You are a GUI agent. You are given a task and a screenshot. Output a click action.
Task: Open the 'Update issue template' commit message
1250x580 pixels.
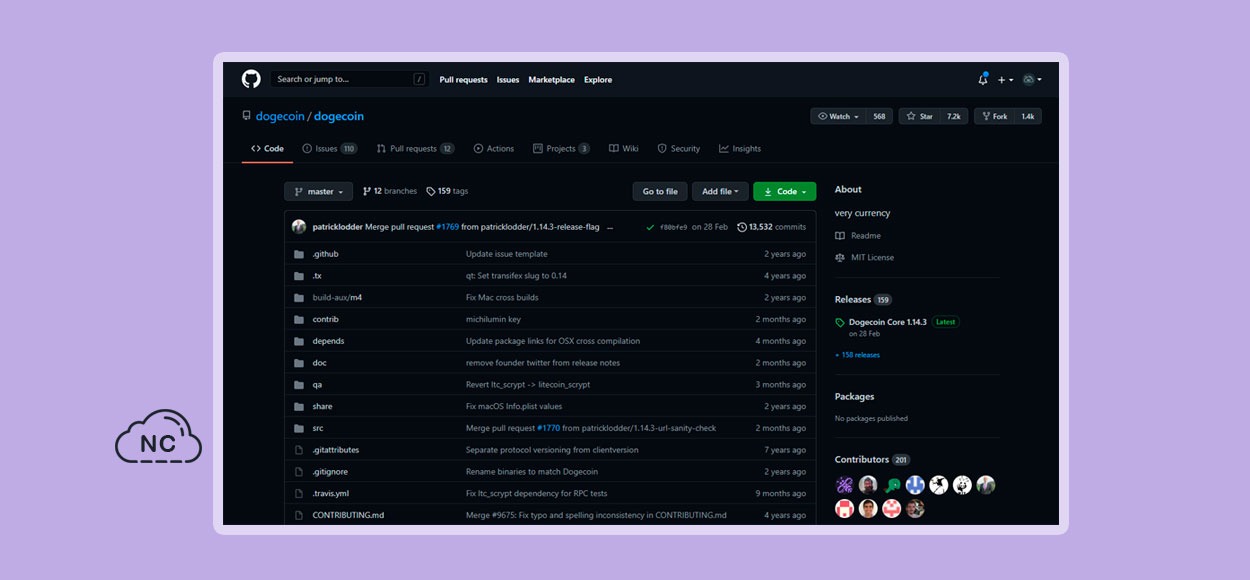coord(507,254)
